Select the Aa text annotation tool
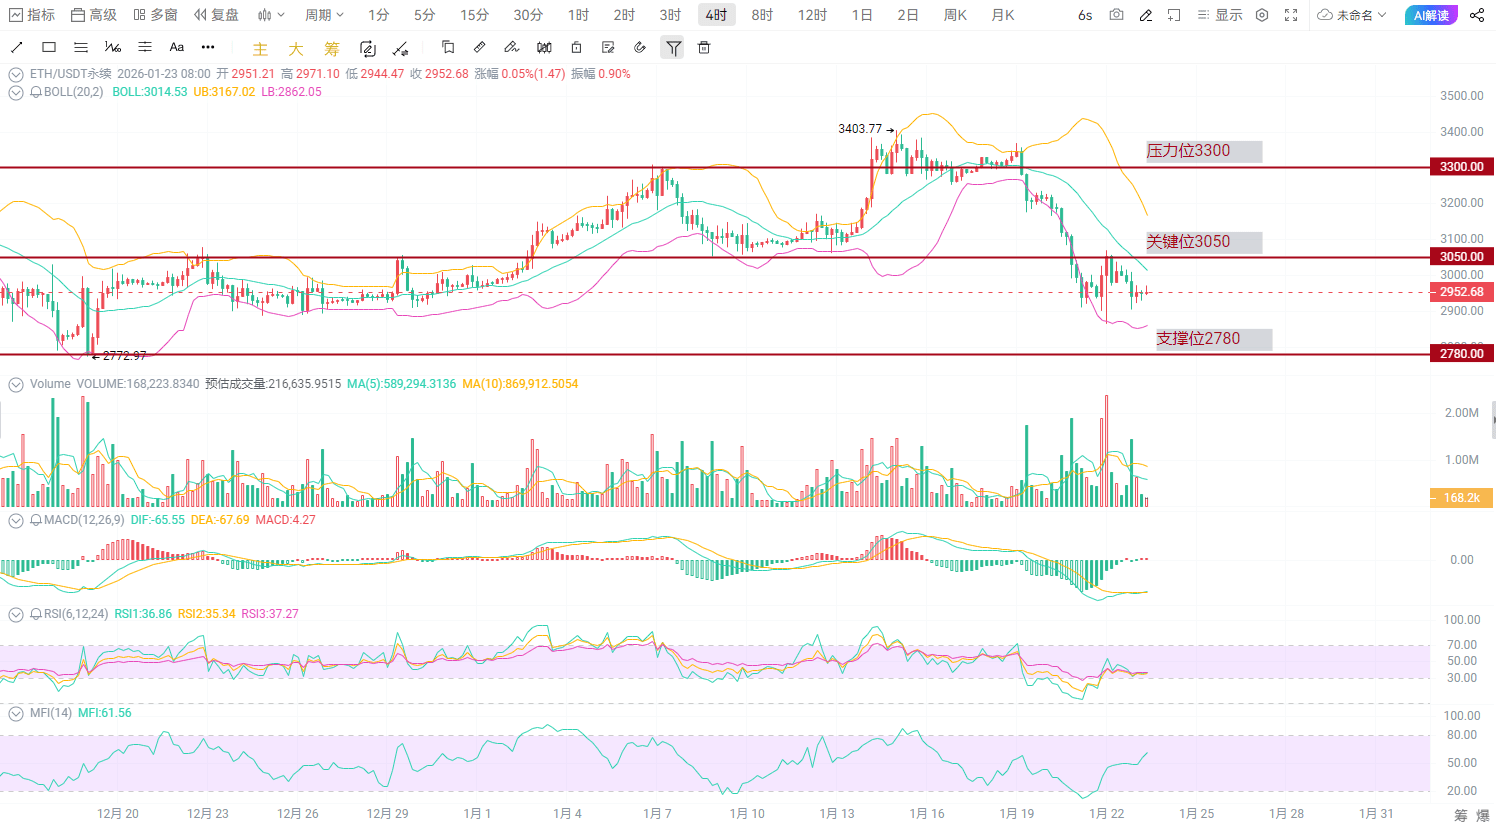1496x826 pixels. tap(177, 47)
